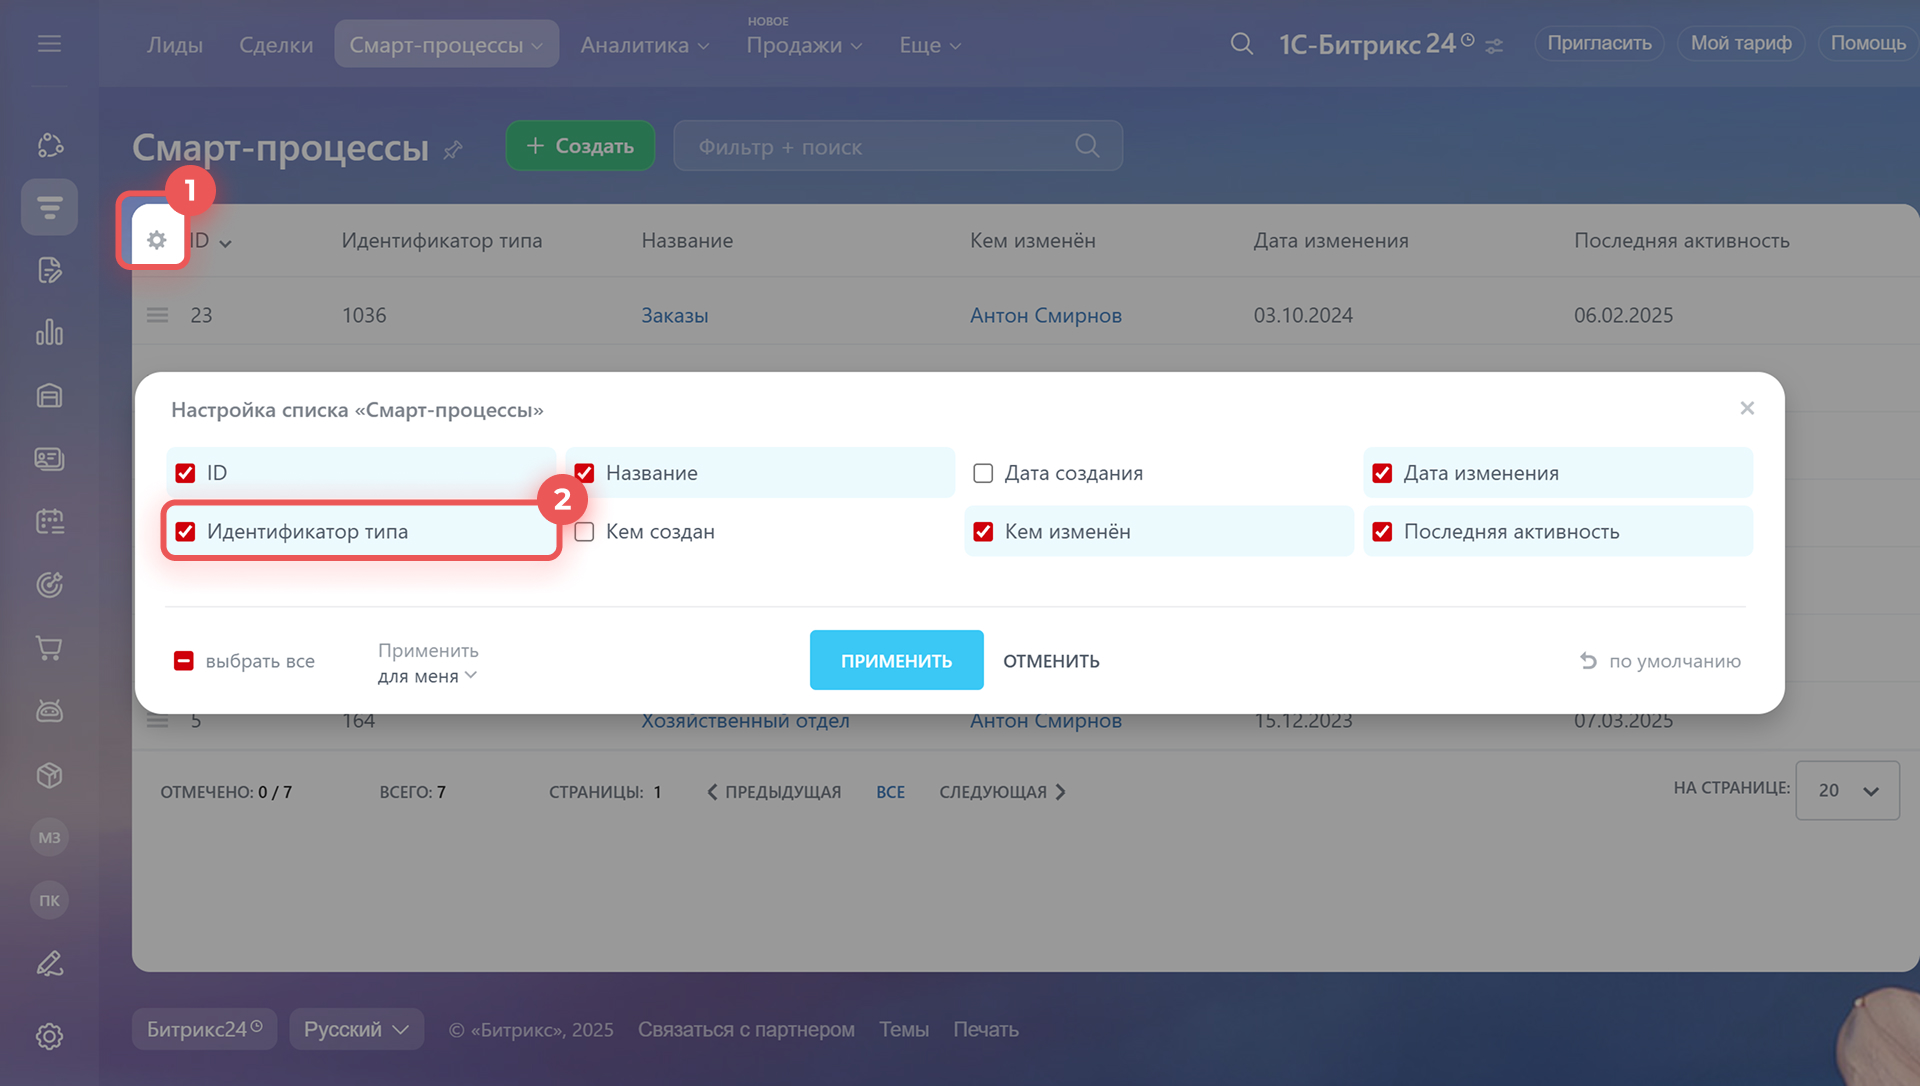Uncheck the Идентификатор типа checkbox

click(x=185, y=532)
